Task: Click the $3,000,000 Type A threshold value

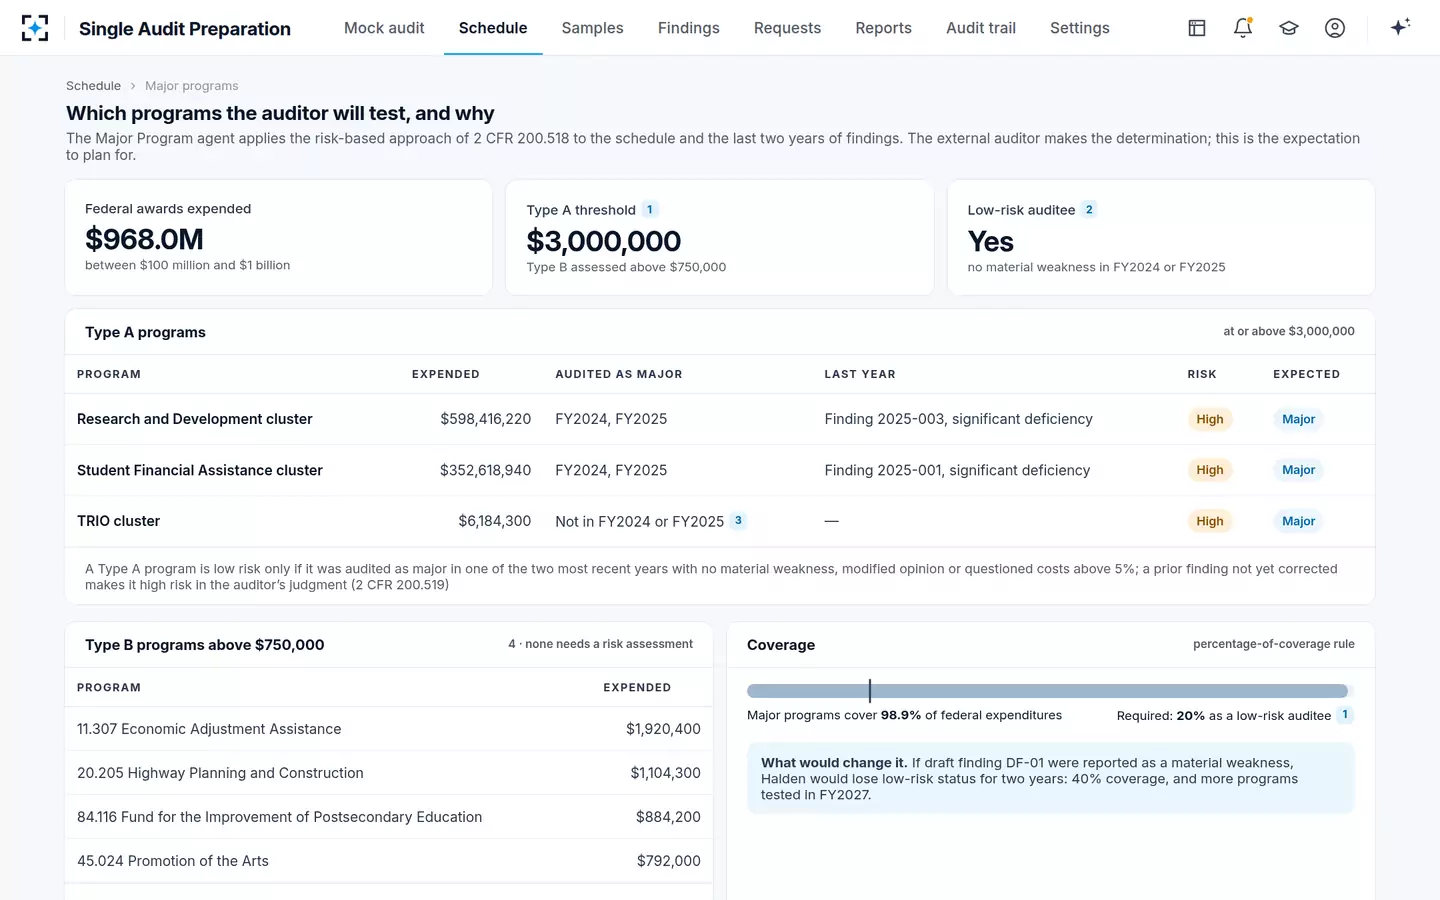Action: pos(603,241)
